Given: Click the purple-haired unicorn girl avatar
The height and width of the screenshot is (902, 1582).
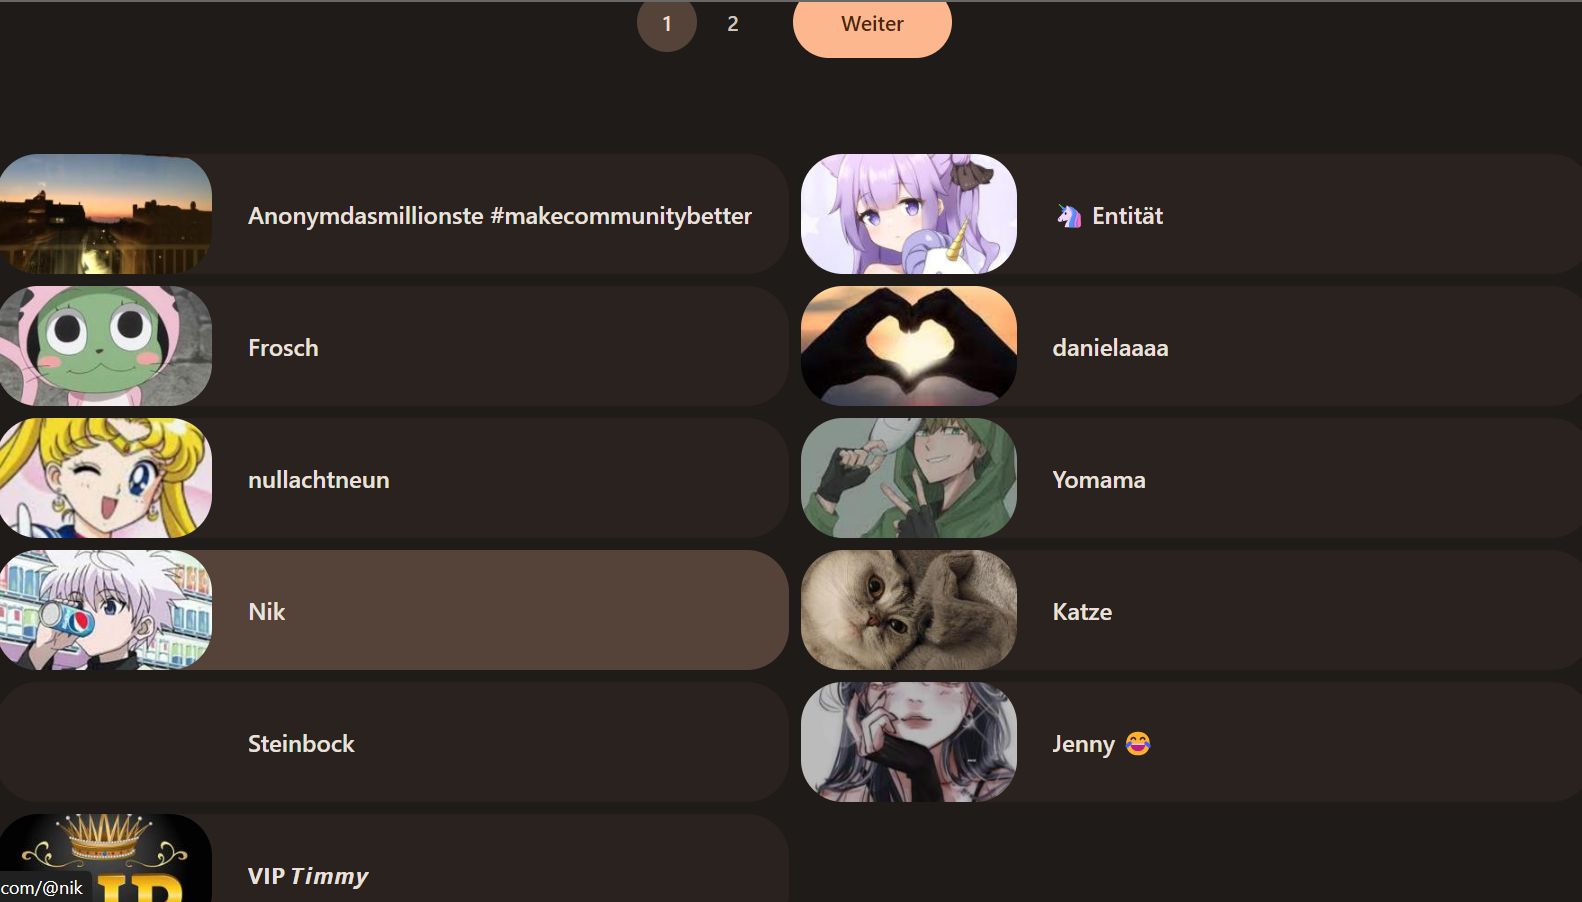Looking at the screenshot, I should click(x=909, y=214).
